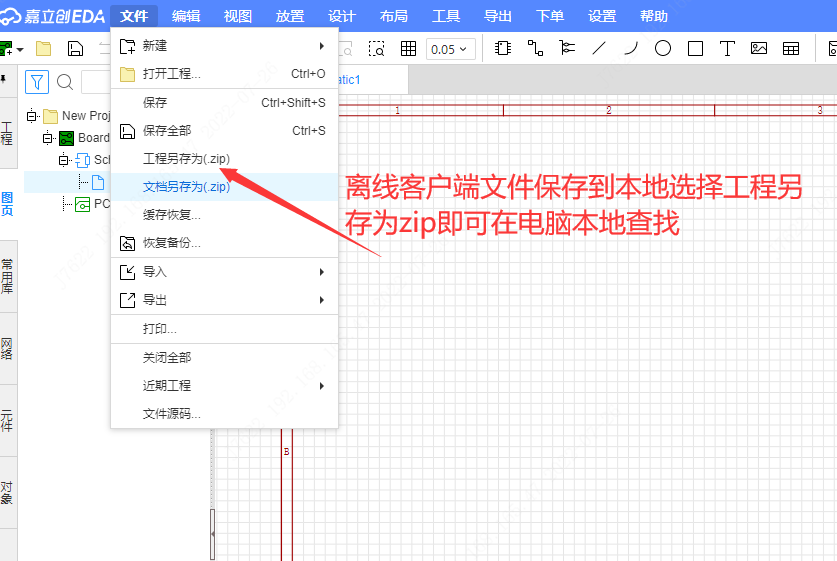
Task: Open the 放置 menu
Action: (290, 16)
